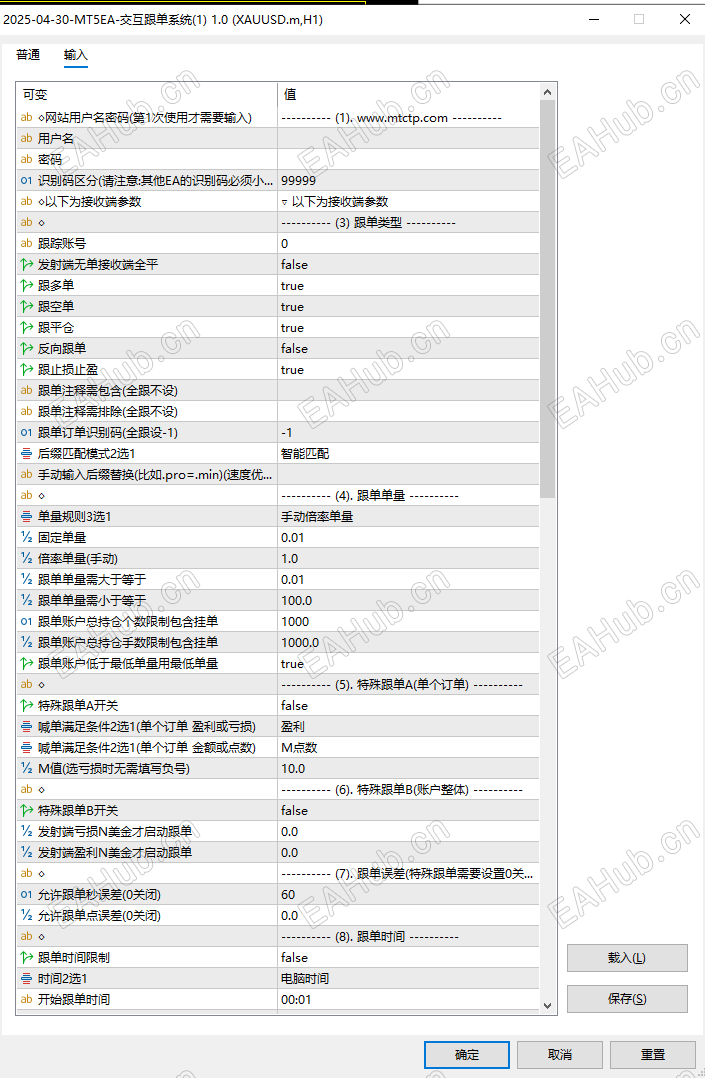Screen dimensions: 705x1078
Task: Open the 盈利 condition dropdown
Action: (x=409, y=726)
